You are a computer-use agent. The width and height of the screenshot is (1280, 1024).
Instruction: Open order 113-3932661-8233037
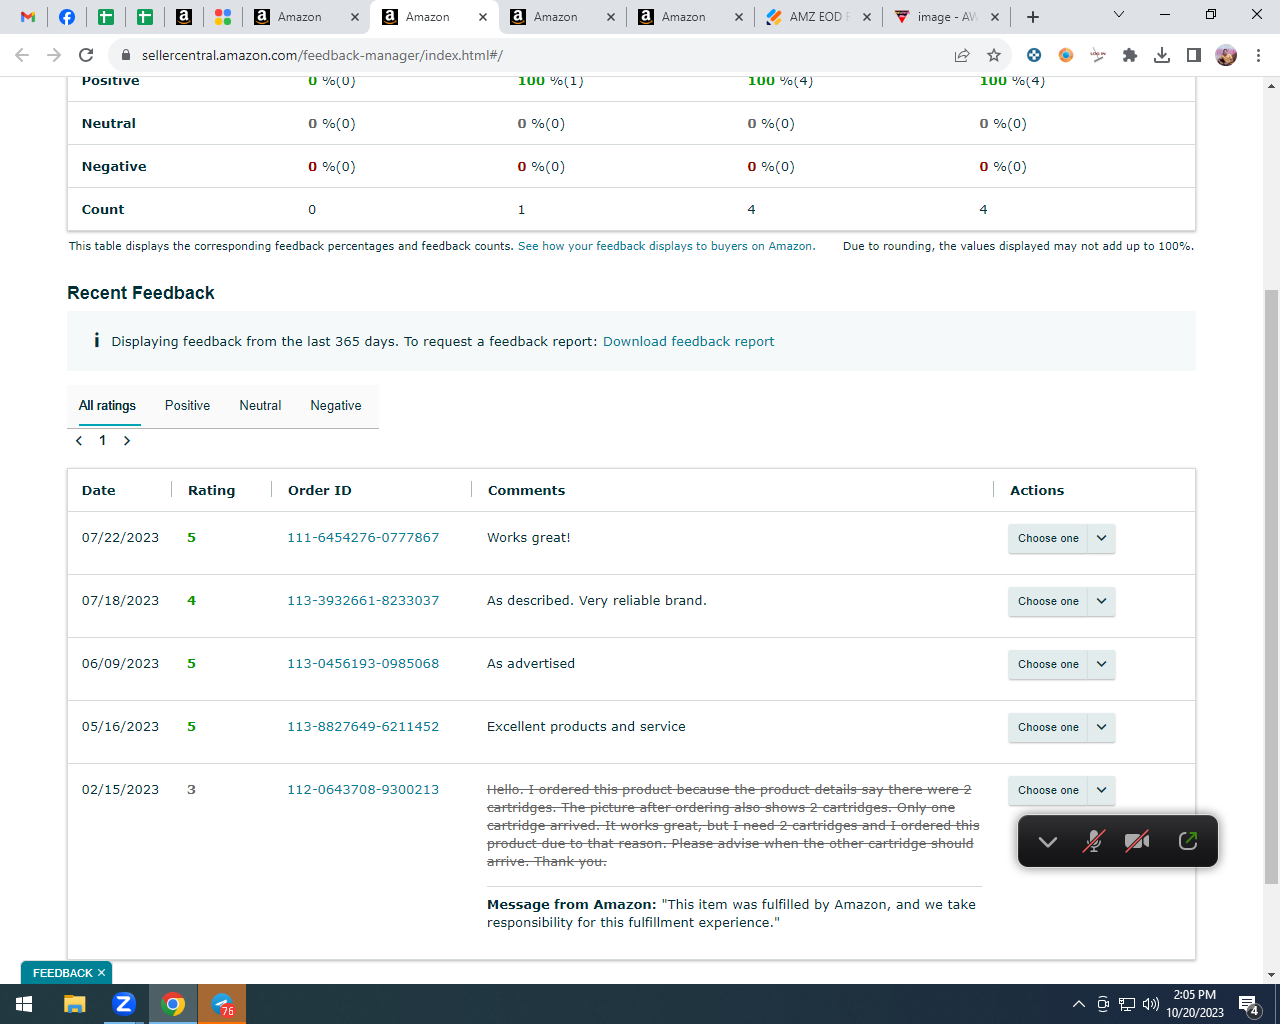pyautogui.click(x=363, y=601)
